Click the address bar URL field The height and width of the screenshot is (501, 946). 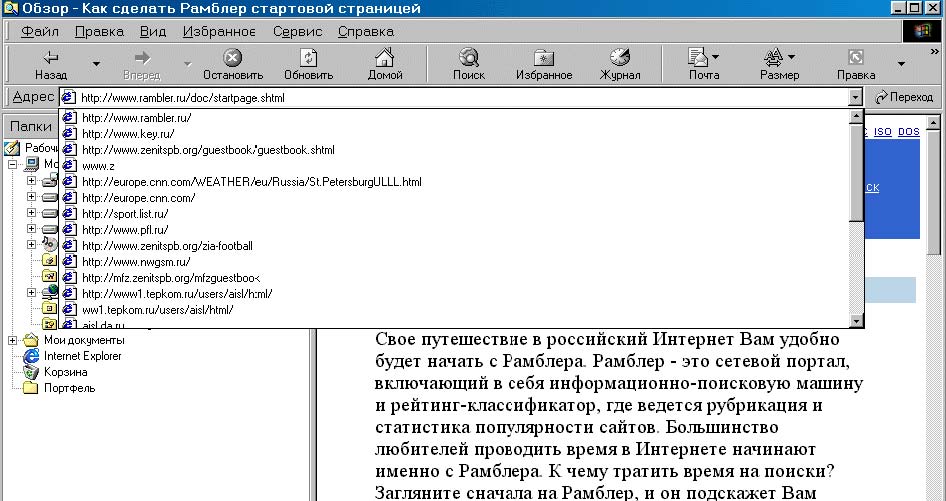point(455,97)
